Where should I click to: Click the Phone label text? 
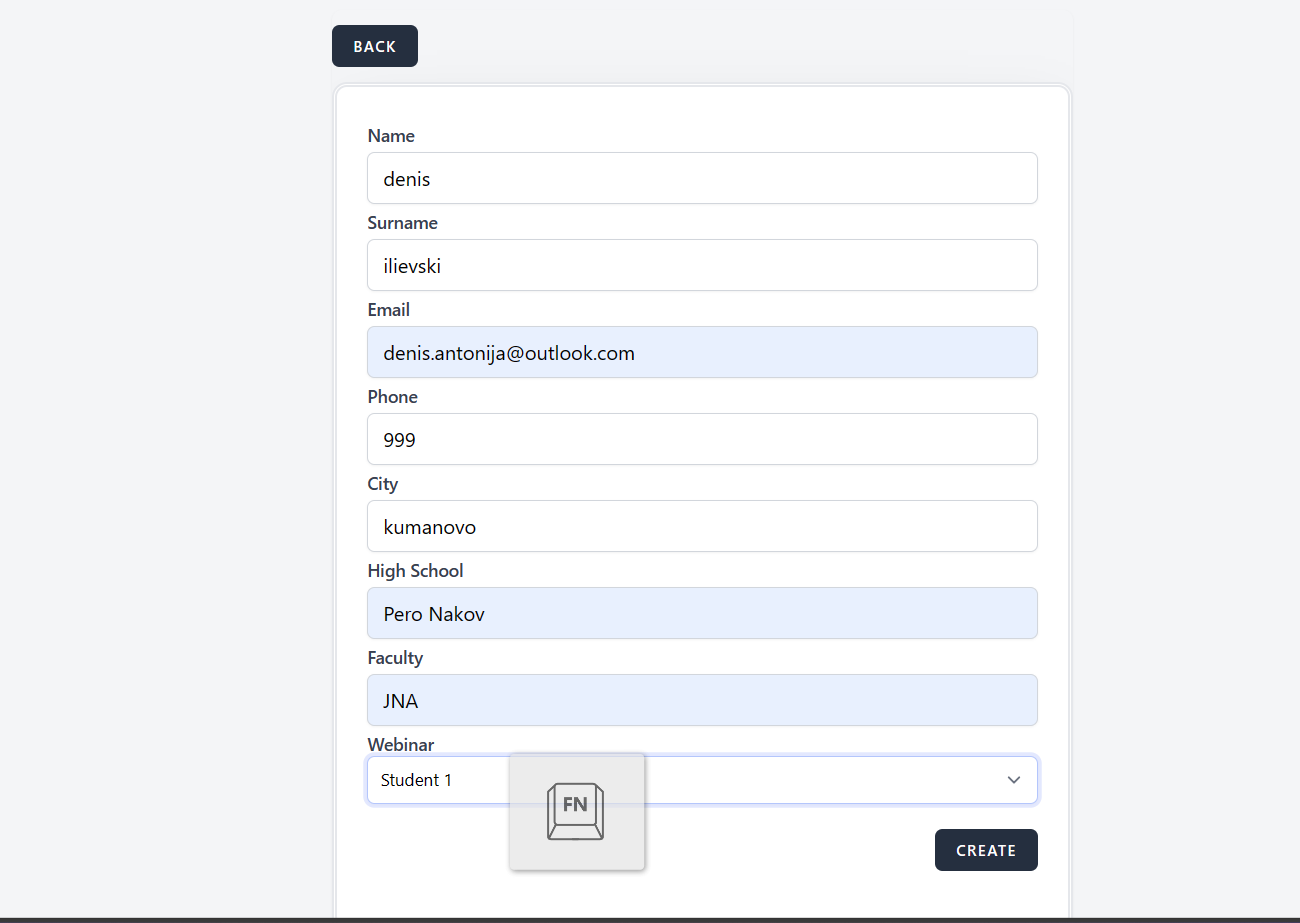[393, 397]
